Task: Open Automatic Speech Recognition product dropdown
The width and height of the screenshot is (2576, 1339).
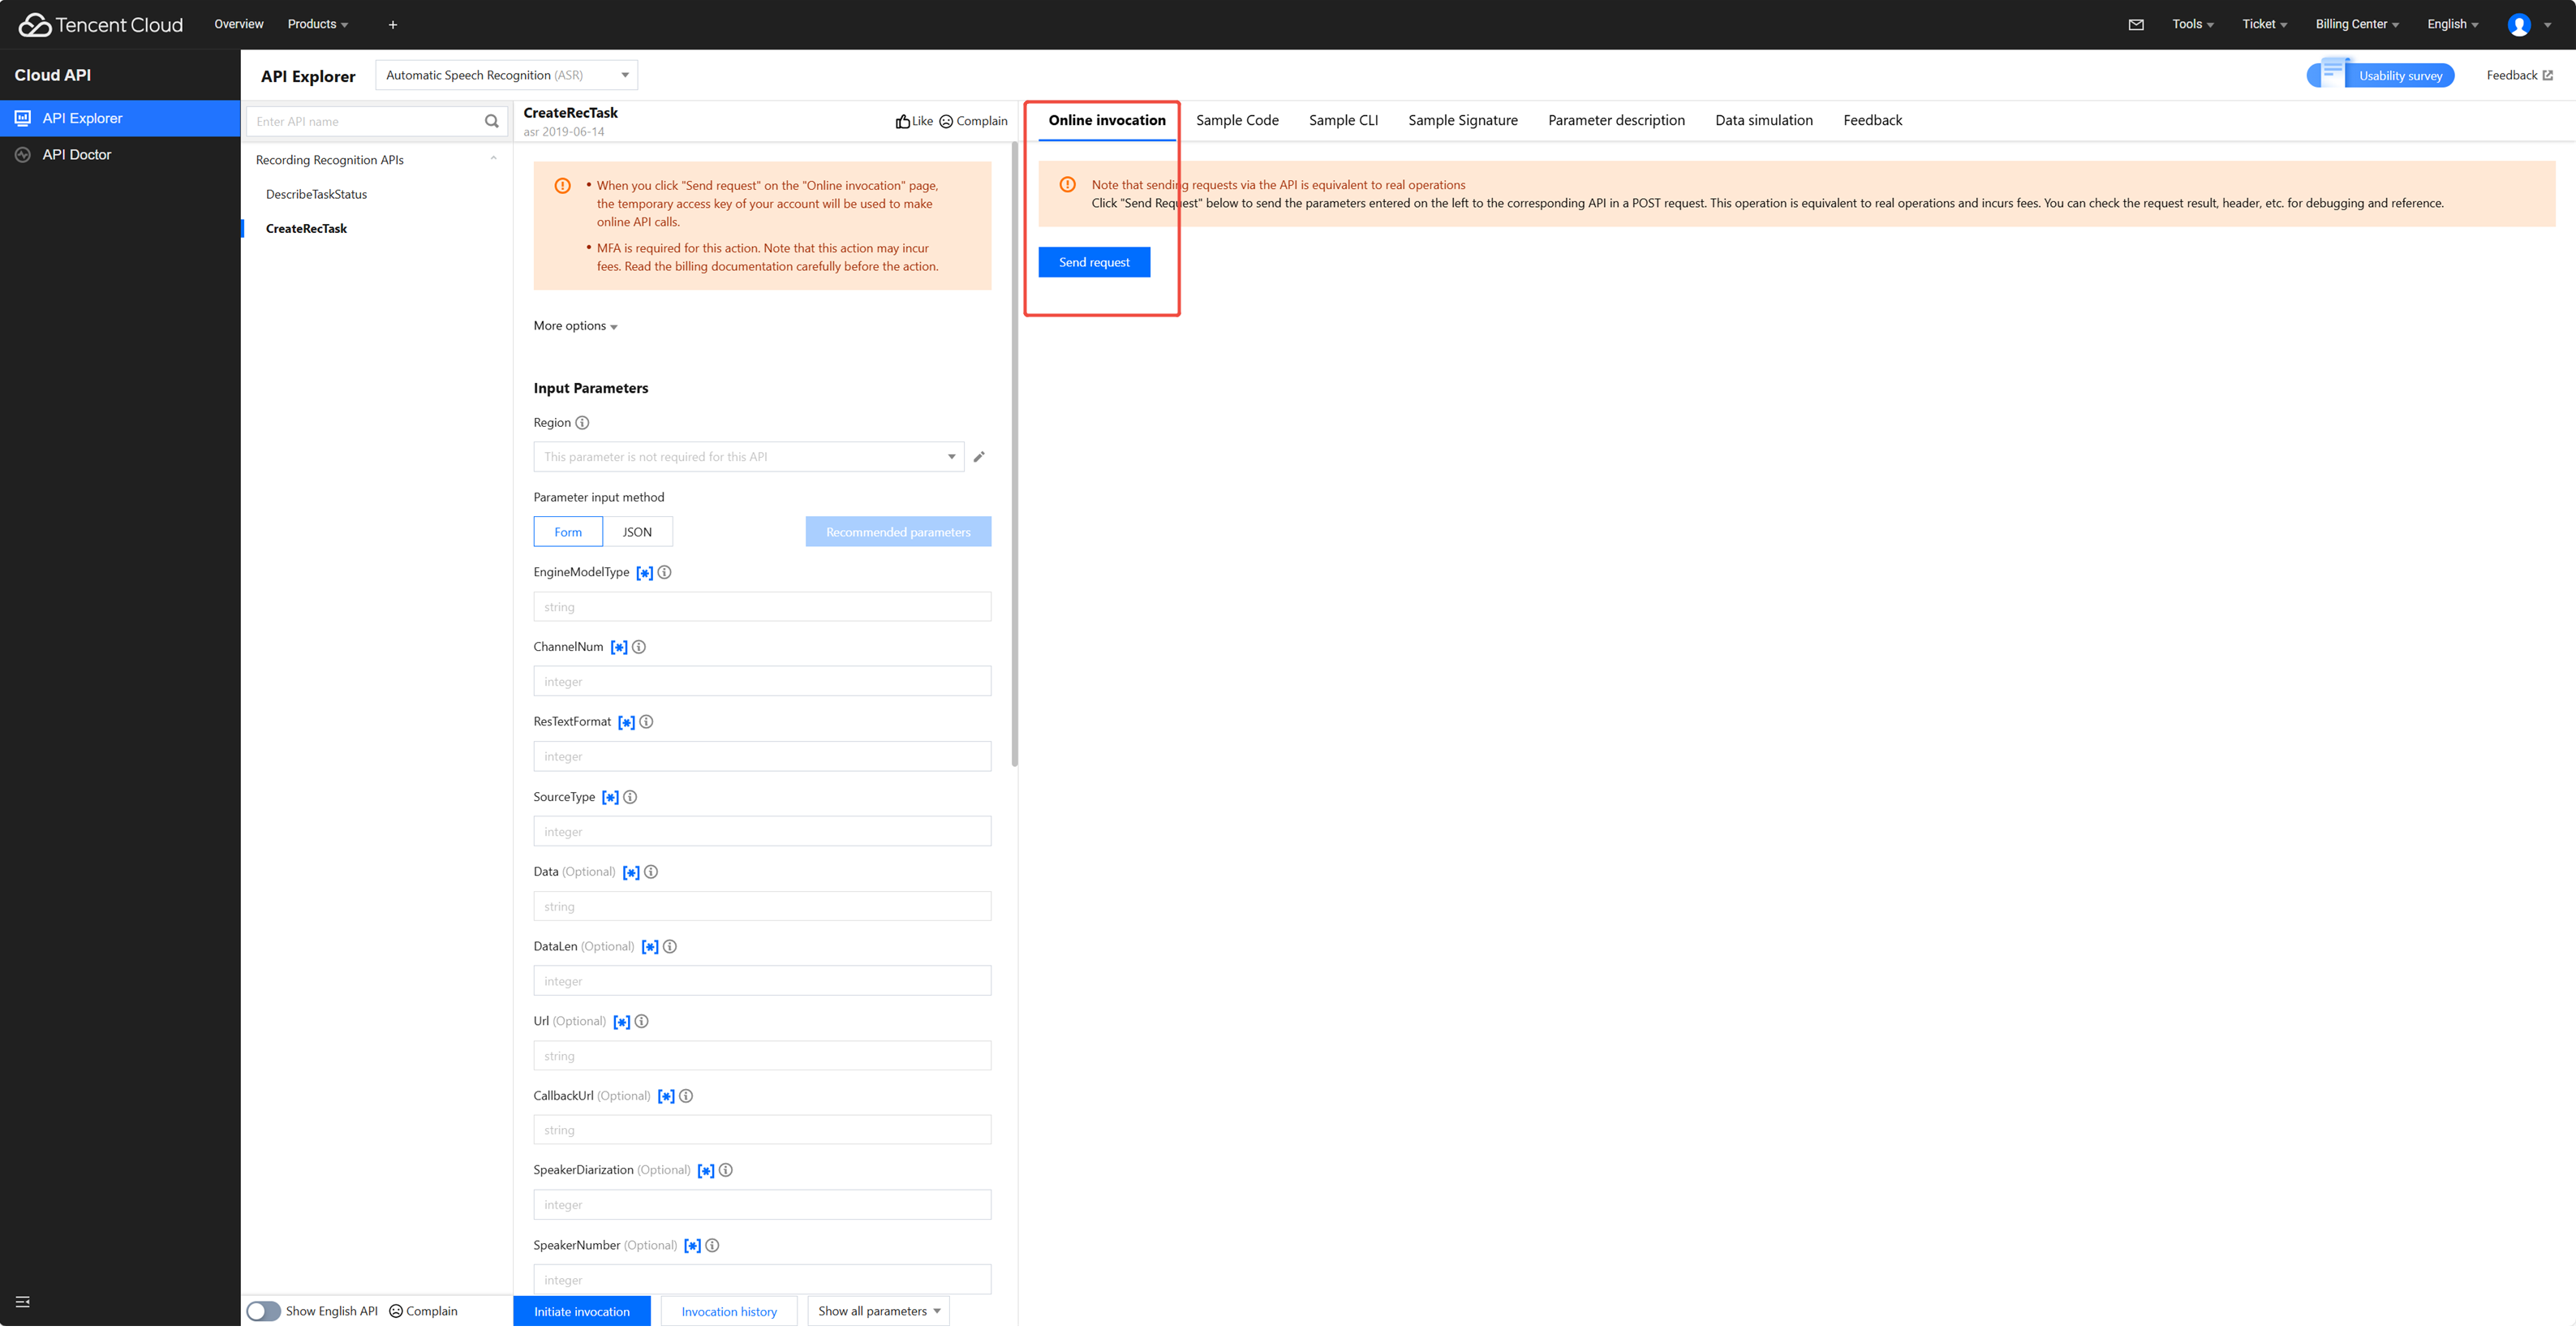Action: click(506, 75)
